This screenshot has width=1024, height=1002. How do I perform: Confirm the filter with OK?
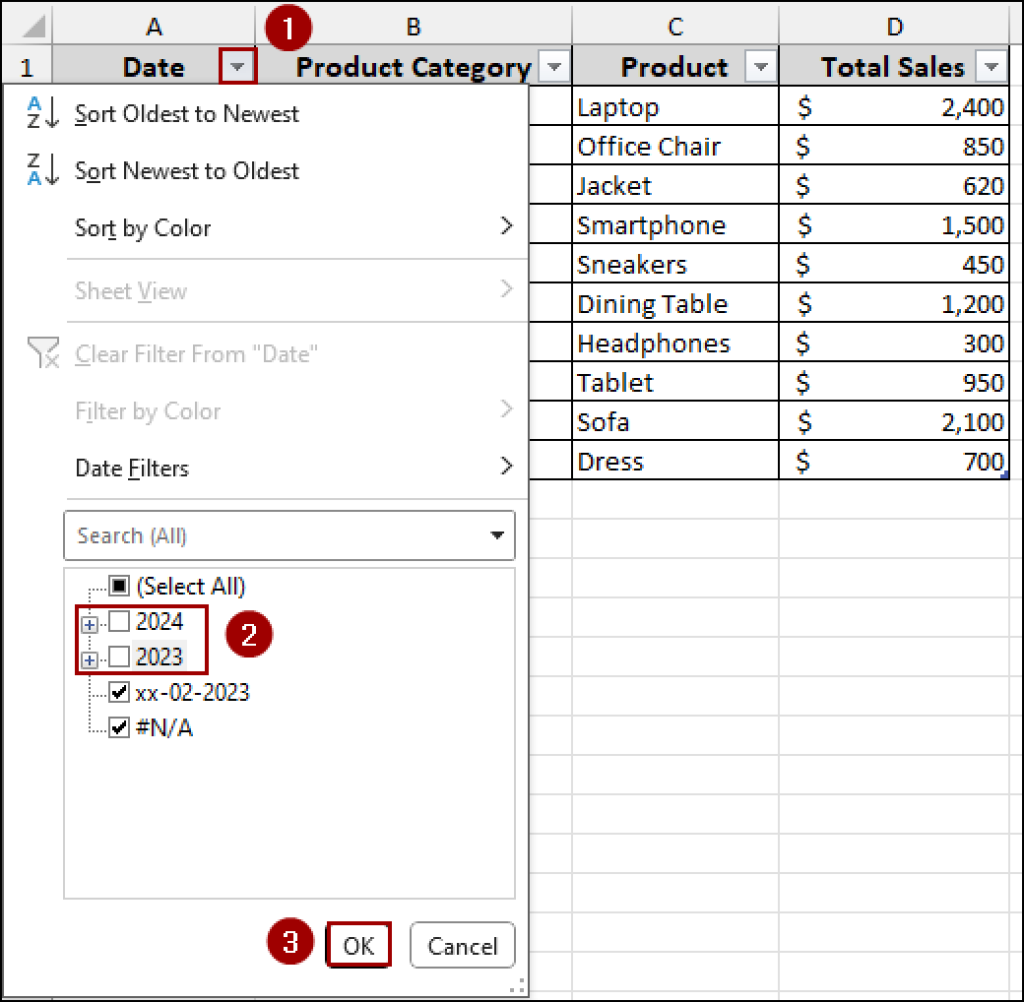click(359, 944)
